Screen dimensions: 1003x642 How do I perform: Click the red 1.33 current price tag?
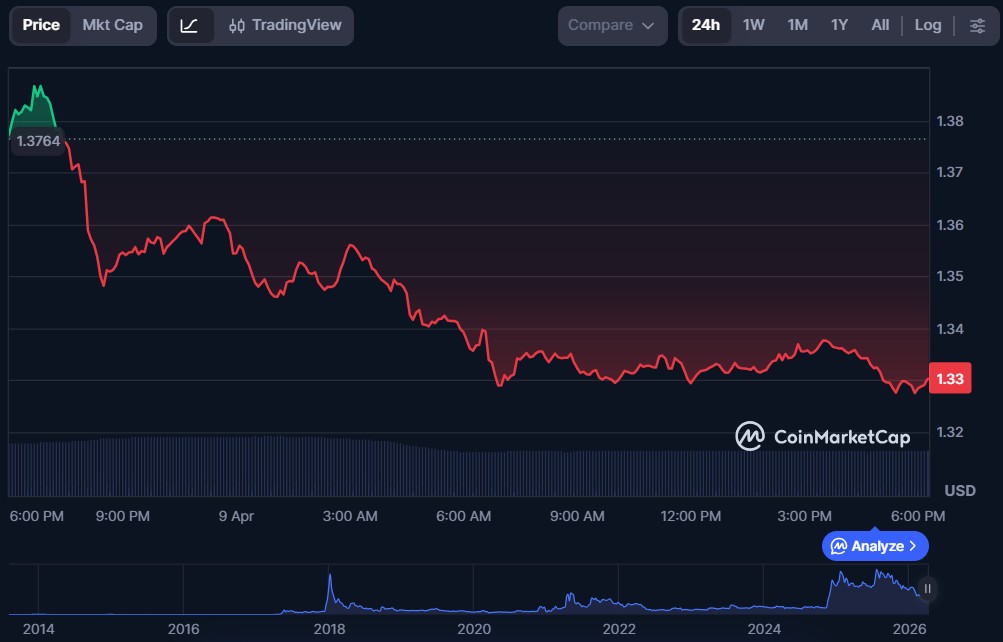tap(949, 379)
